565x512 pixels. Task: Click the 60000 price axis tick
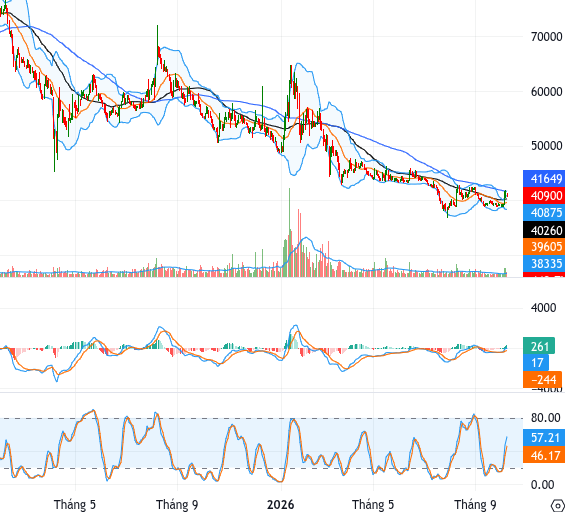coord(546,92)
